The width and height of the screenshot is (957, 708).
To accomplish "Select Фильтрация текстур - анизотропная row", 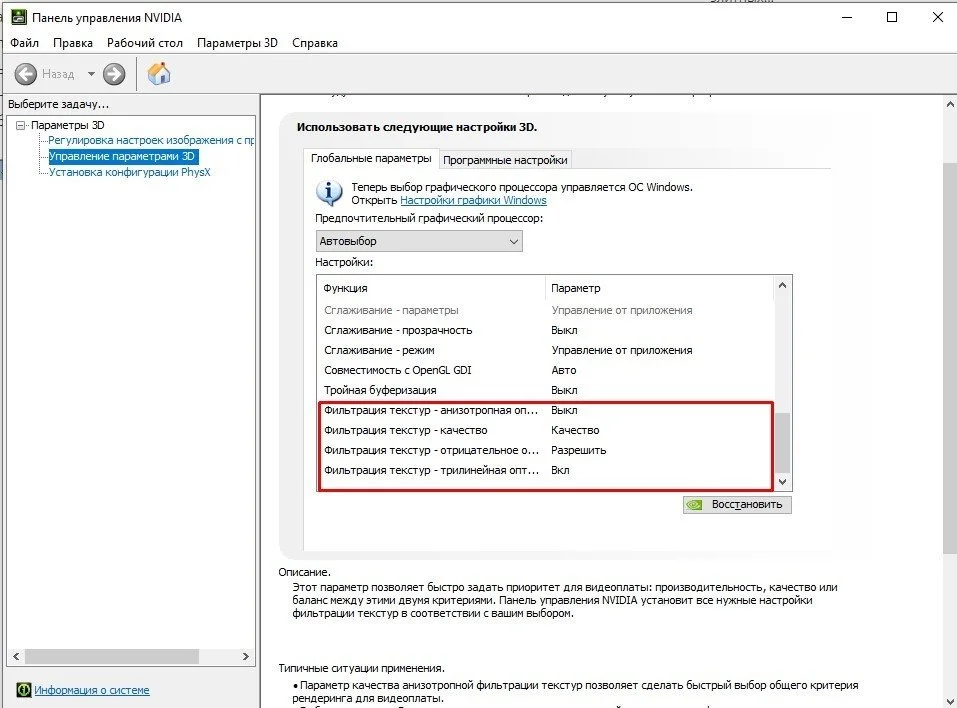I will pyautogui.click(x=546, y=410).
